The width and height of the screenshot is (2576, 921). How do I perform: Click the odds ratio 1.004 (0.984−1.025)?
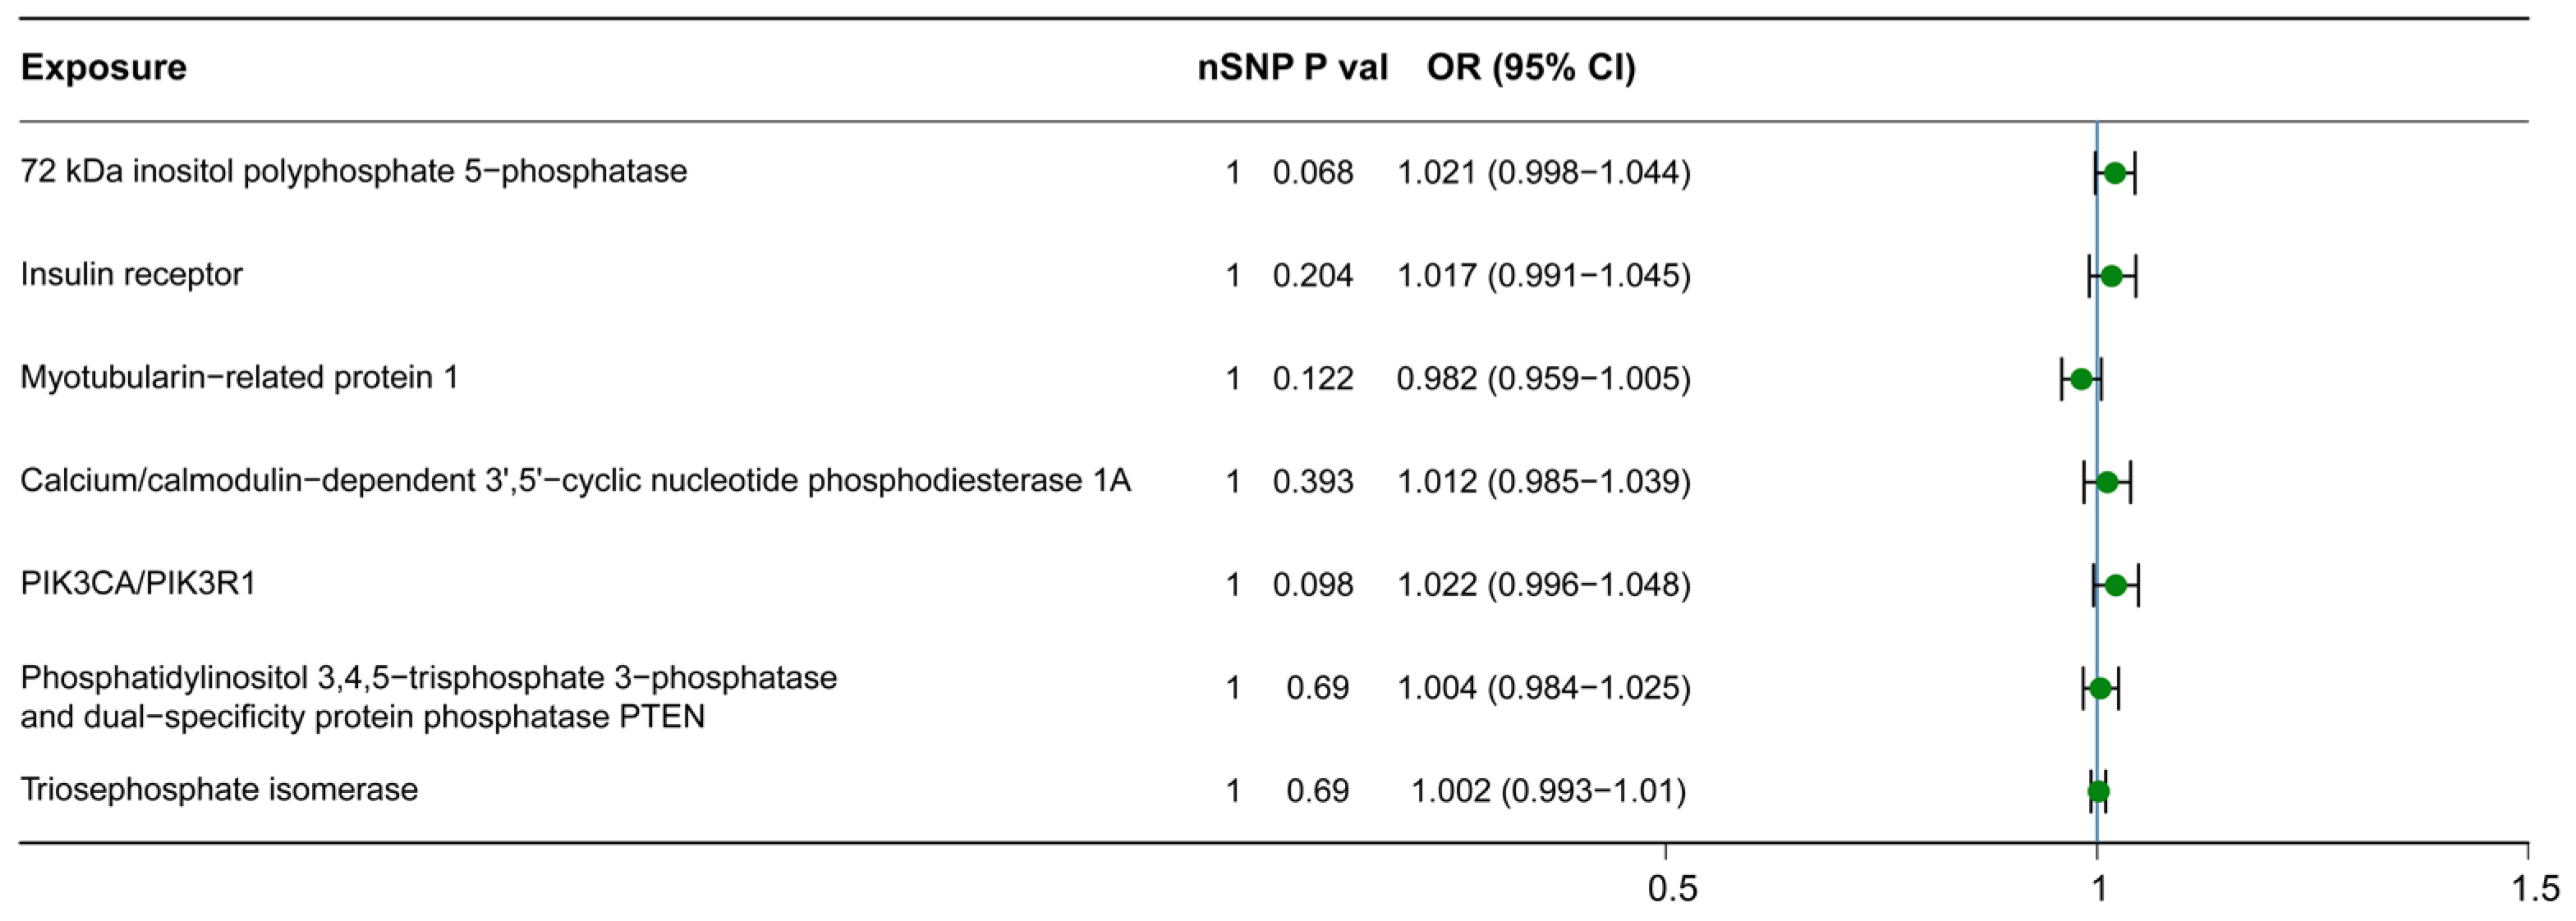[x=1544, y=688]
